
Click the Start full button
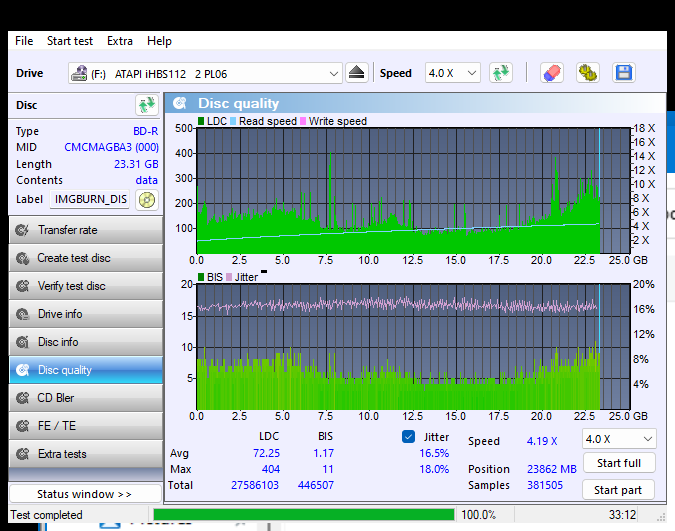[x=619, y=463]
